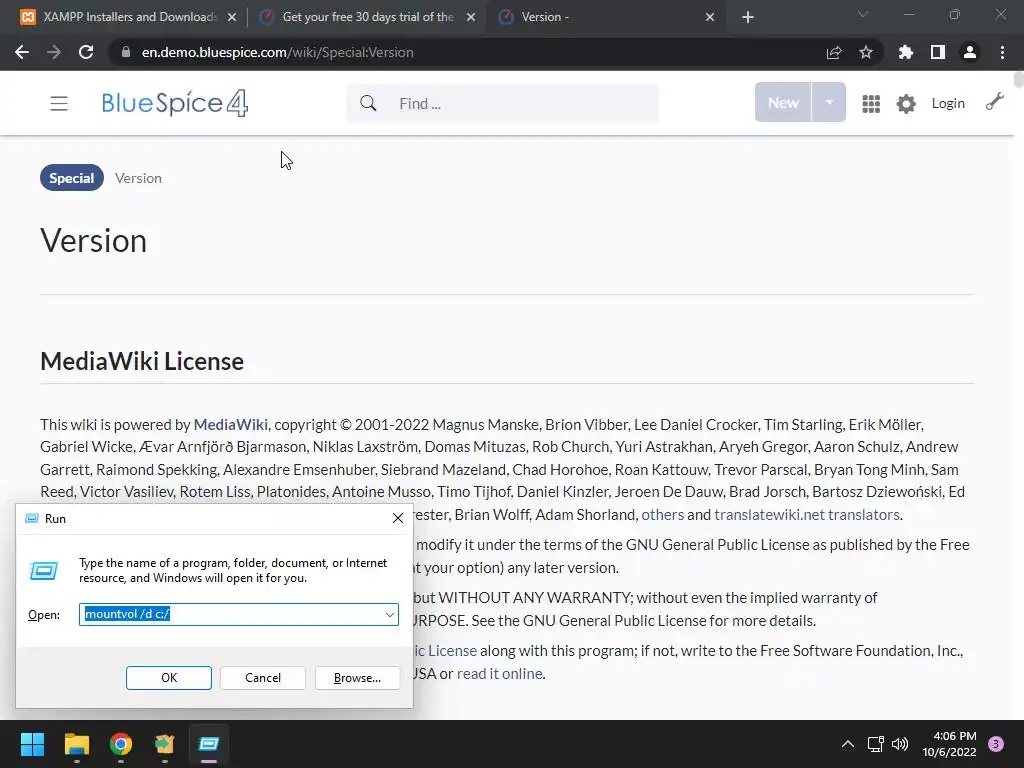1024x768 pixels.
Task: Click the network status tray icon
Action: point(875,744)
